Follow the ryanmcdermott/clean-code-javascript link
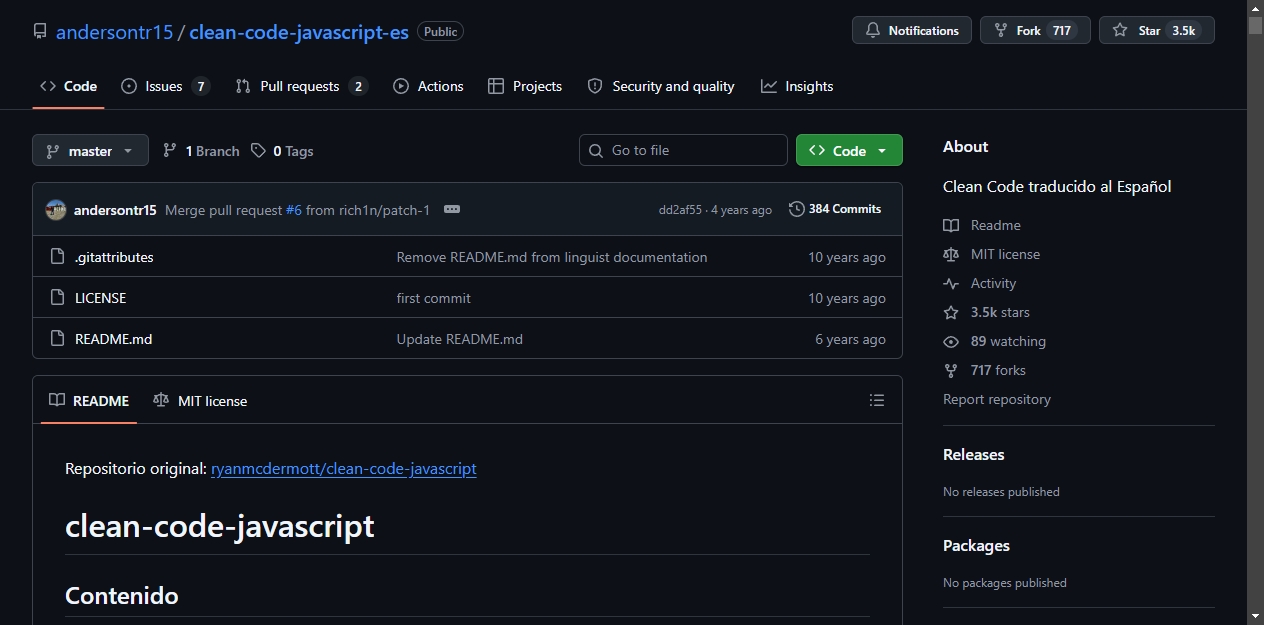1264x625 pixels. click(344, 468)
